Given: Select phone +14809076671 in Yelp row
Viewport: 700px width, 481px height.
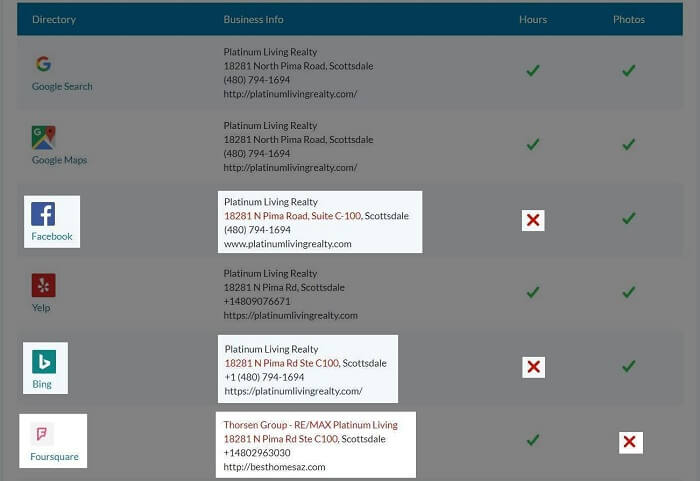Looking at the screenshot, I should coord(257,301).
